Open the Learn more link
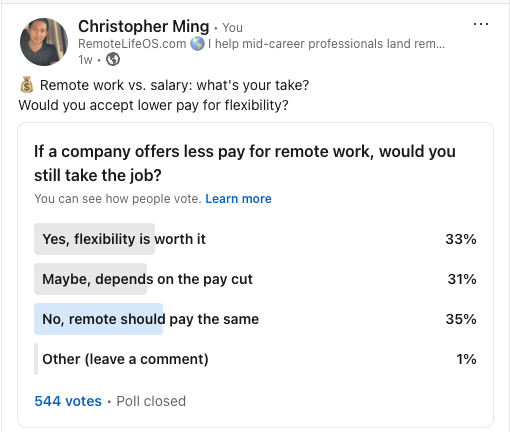Viewport: 510px width, 432px height. click(238, 199)
